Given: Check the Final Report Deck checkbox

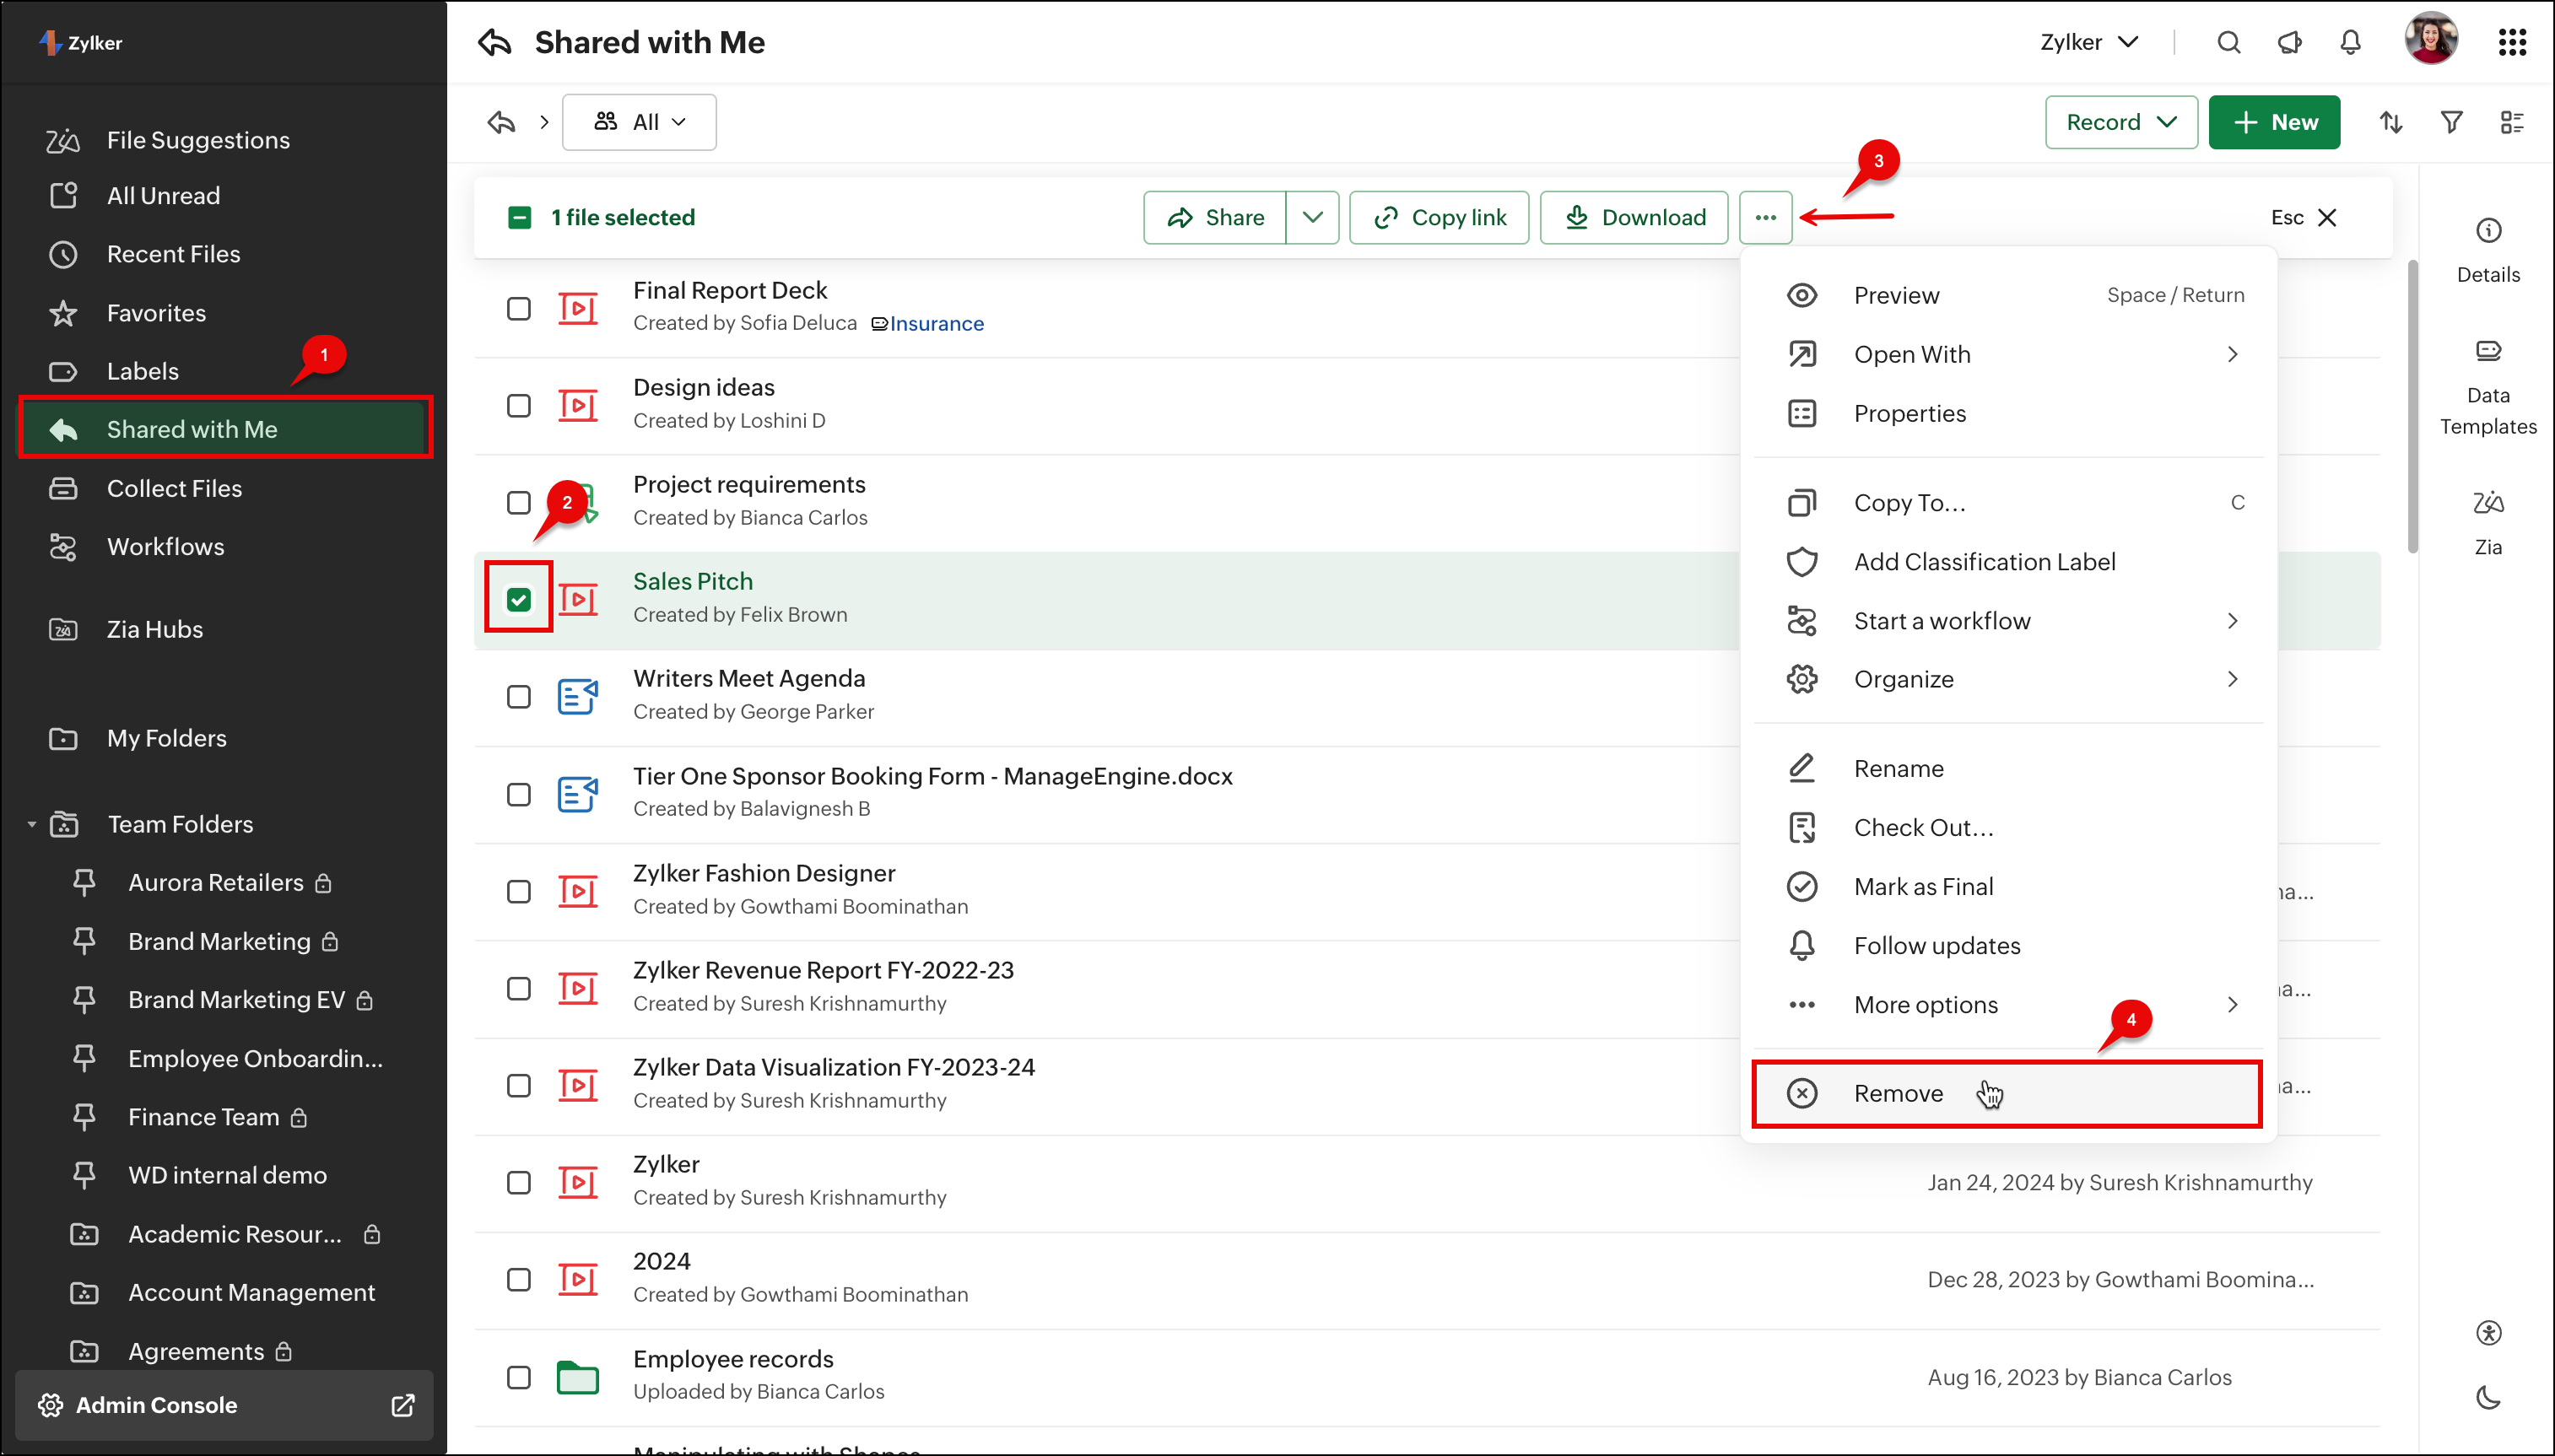Looking at the screenshot, I should pyautogui.click(x=518, y=308).
